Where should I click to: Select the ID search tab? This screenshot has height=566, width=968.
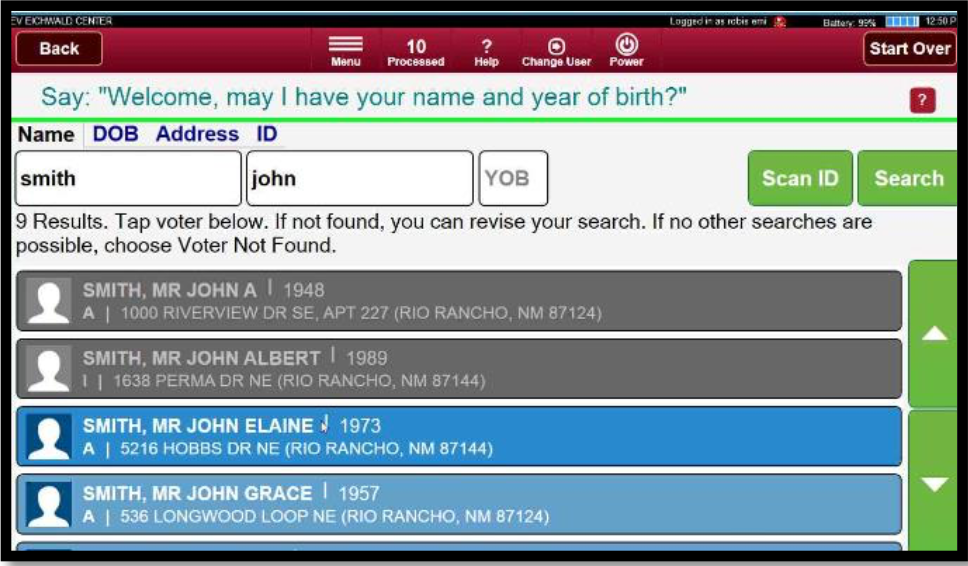point(267,134)
